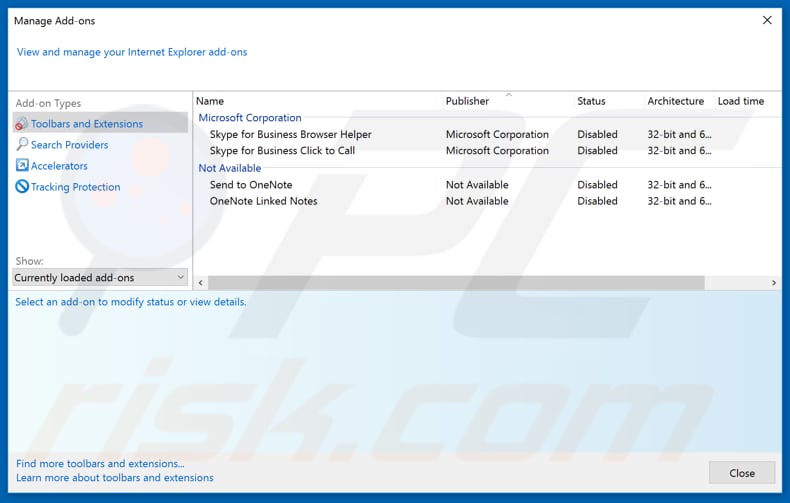
Task: Click the Accelerators arrow icon
Action: 22,165
